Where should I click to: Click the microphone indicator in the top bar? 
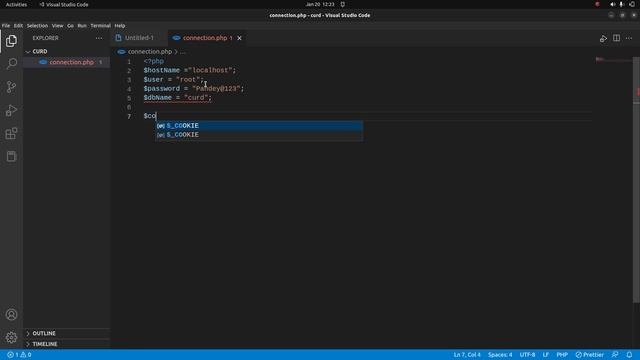pyautogui.click(x=622, y=4)
